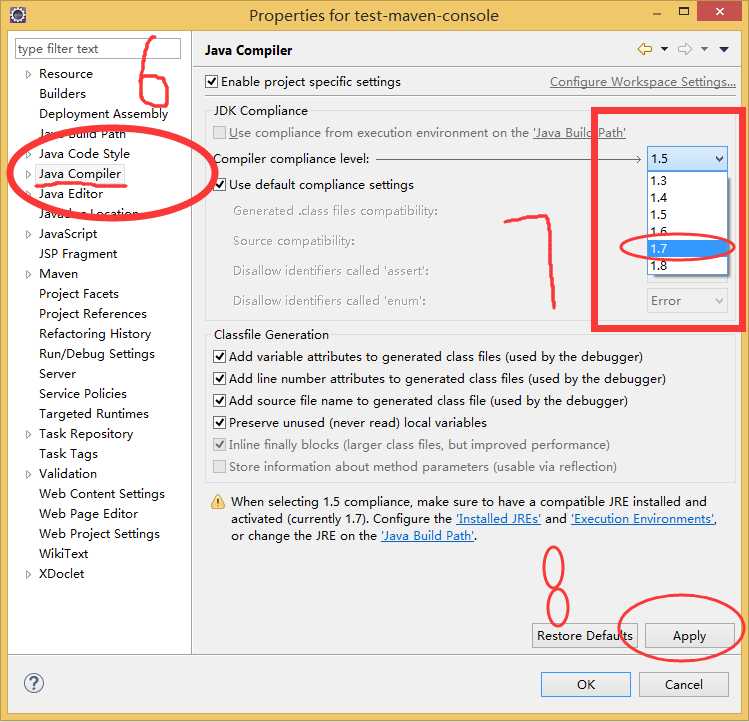The height and width of the screenshot is (722, 749).
Task: Expand the Maven tree node
Action: pyautogui.click(x=28, y=274)
